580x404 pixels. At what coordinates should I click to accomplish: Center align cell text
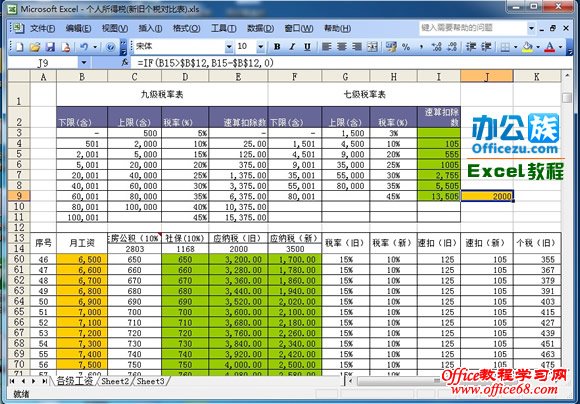click(342, 47)
